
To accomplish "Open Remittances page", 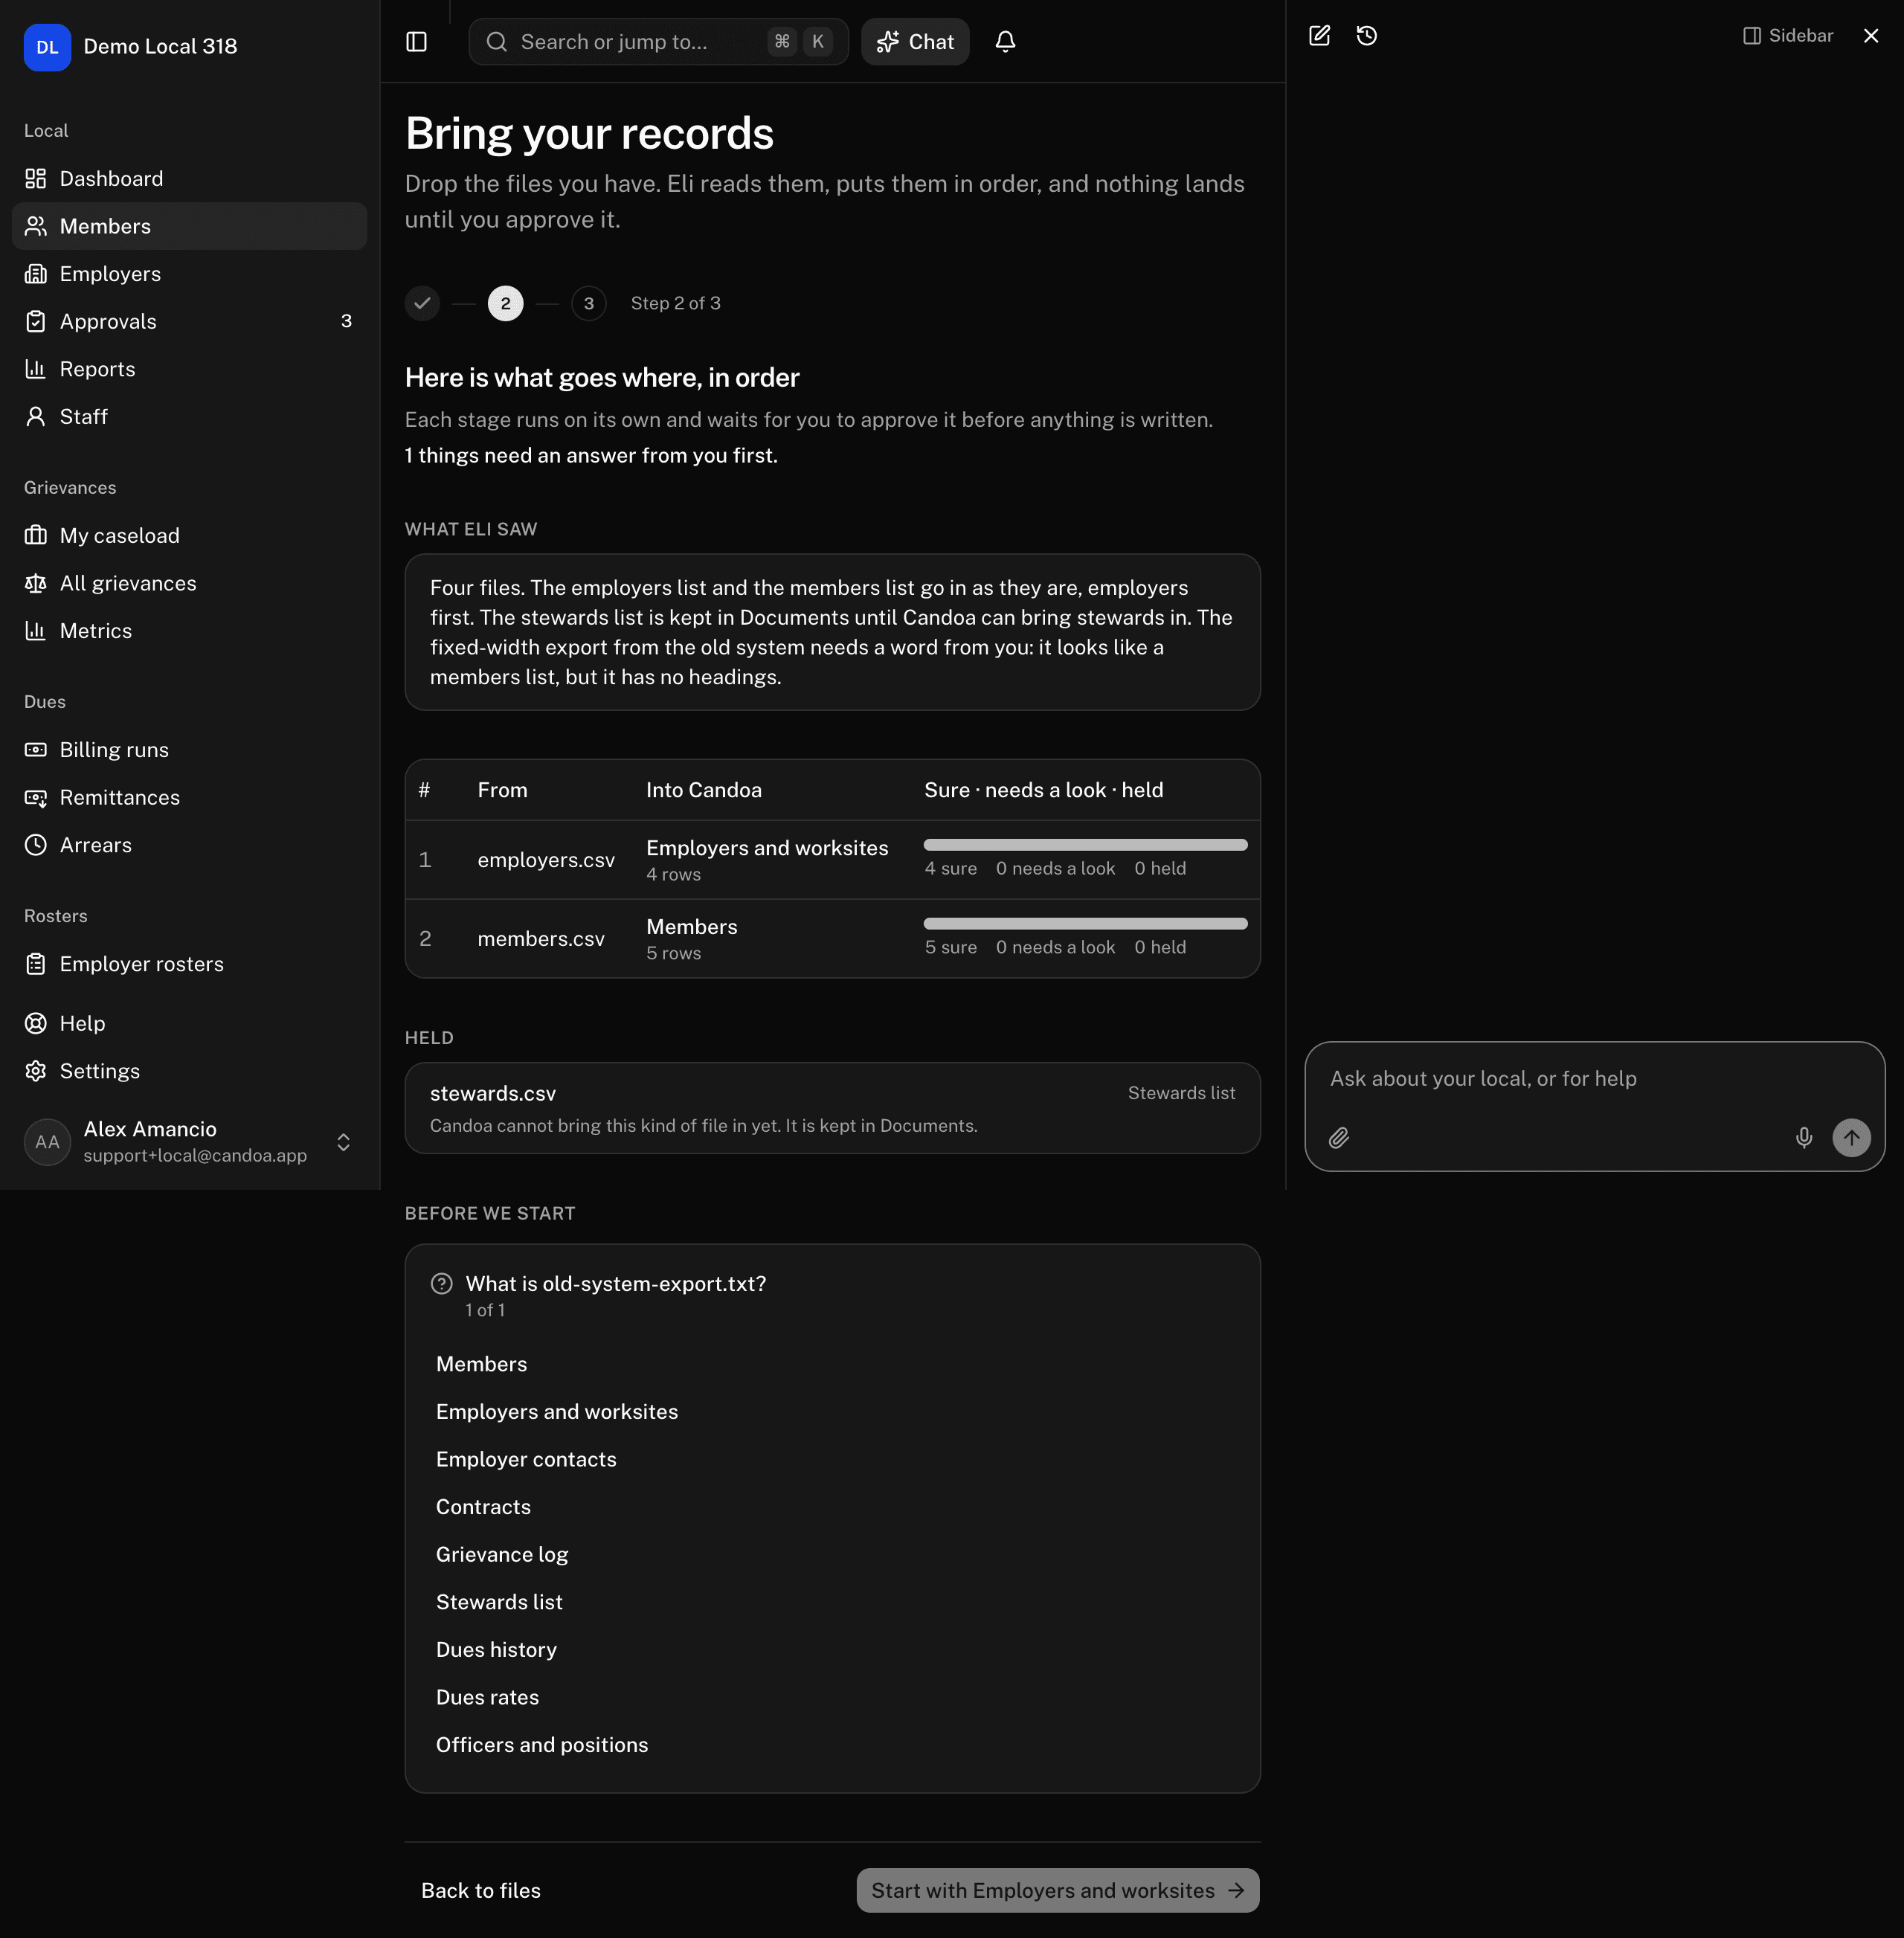I will point(190,798).
